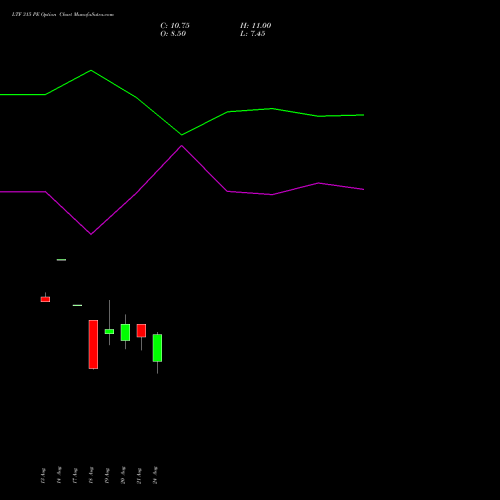Click the 17 Aug date label
This screenshot has width=500, height=500.
(75, 475)
